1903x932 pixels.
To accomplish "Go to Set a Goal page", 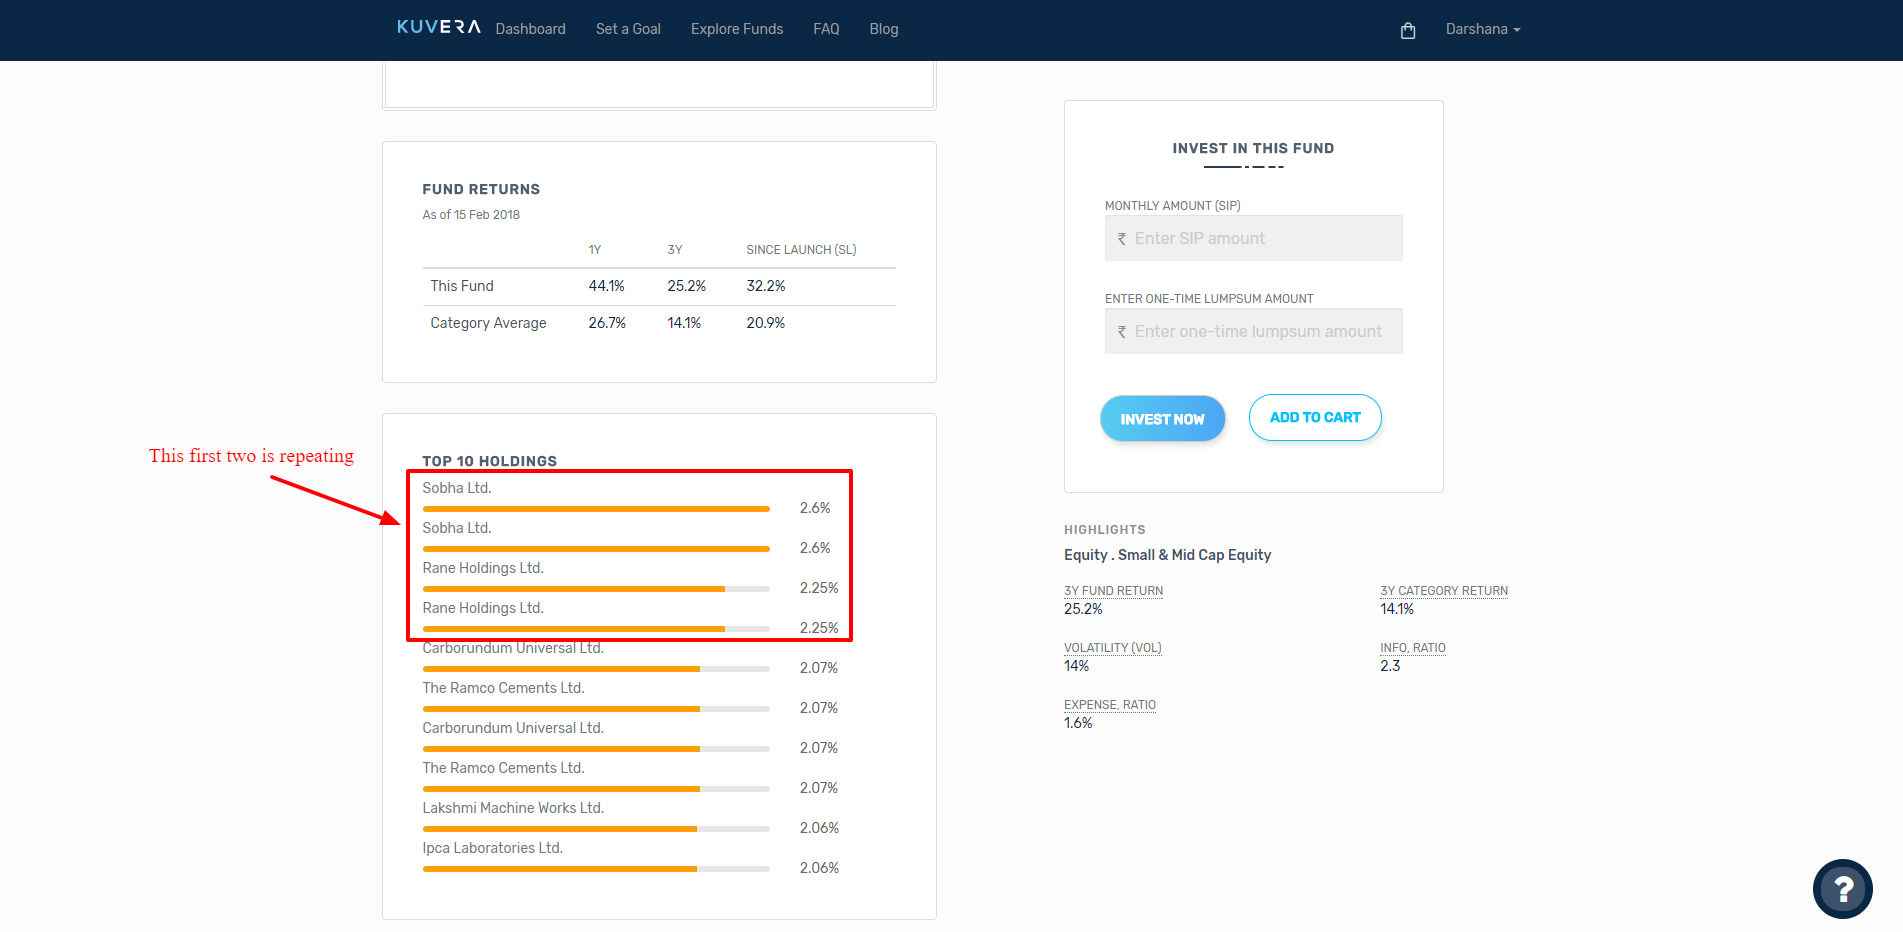I will coord(628,29).
